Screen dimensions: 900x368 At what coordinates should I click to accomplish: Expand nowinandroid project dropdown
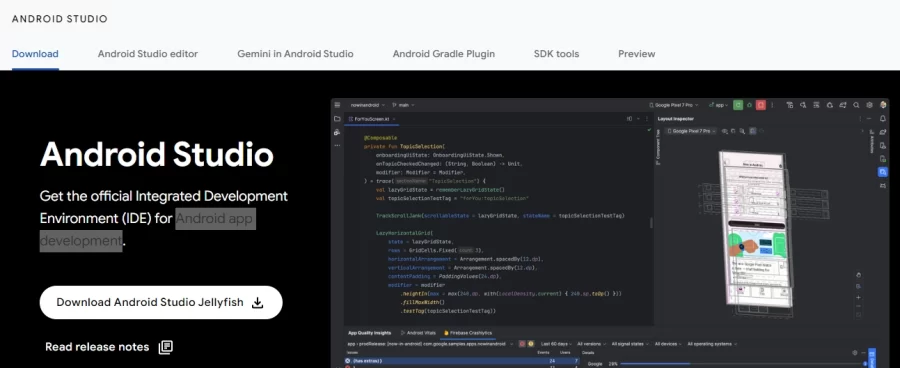coord(368,105)
